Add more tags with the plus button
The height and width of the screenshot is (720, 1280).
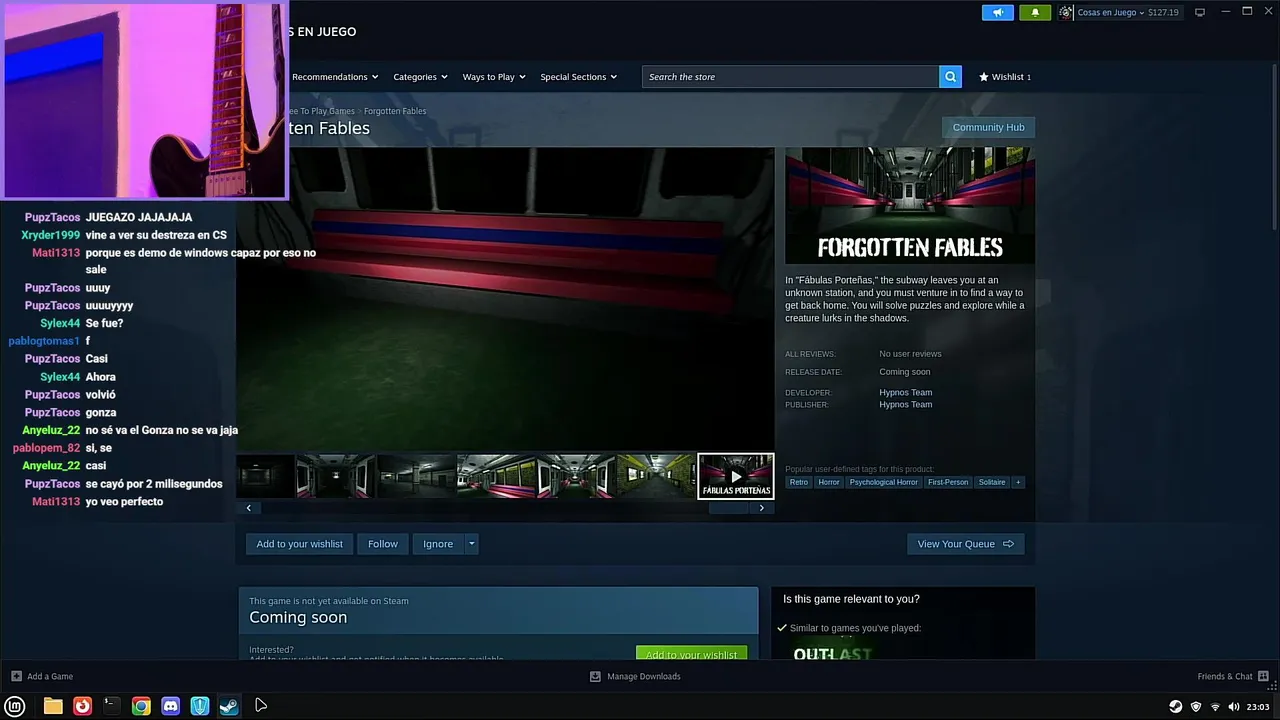1018,482
